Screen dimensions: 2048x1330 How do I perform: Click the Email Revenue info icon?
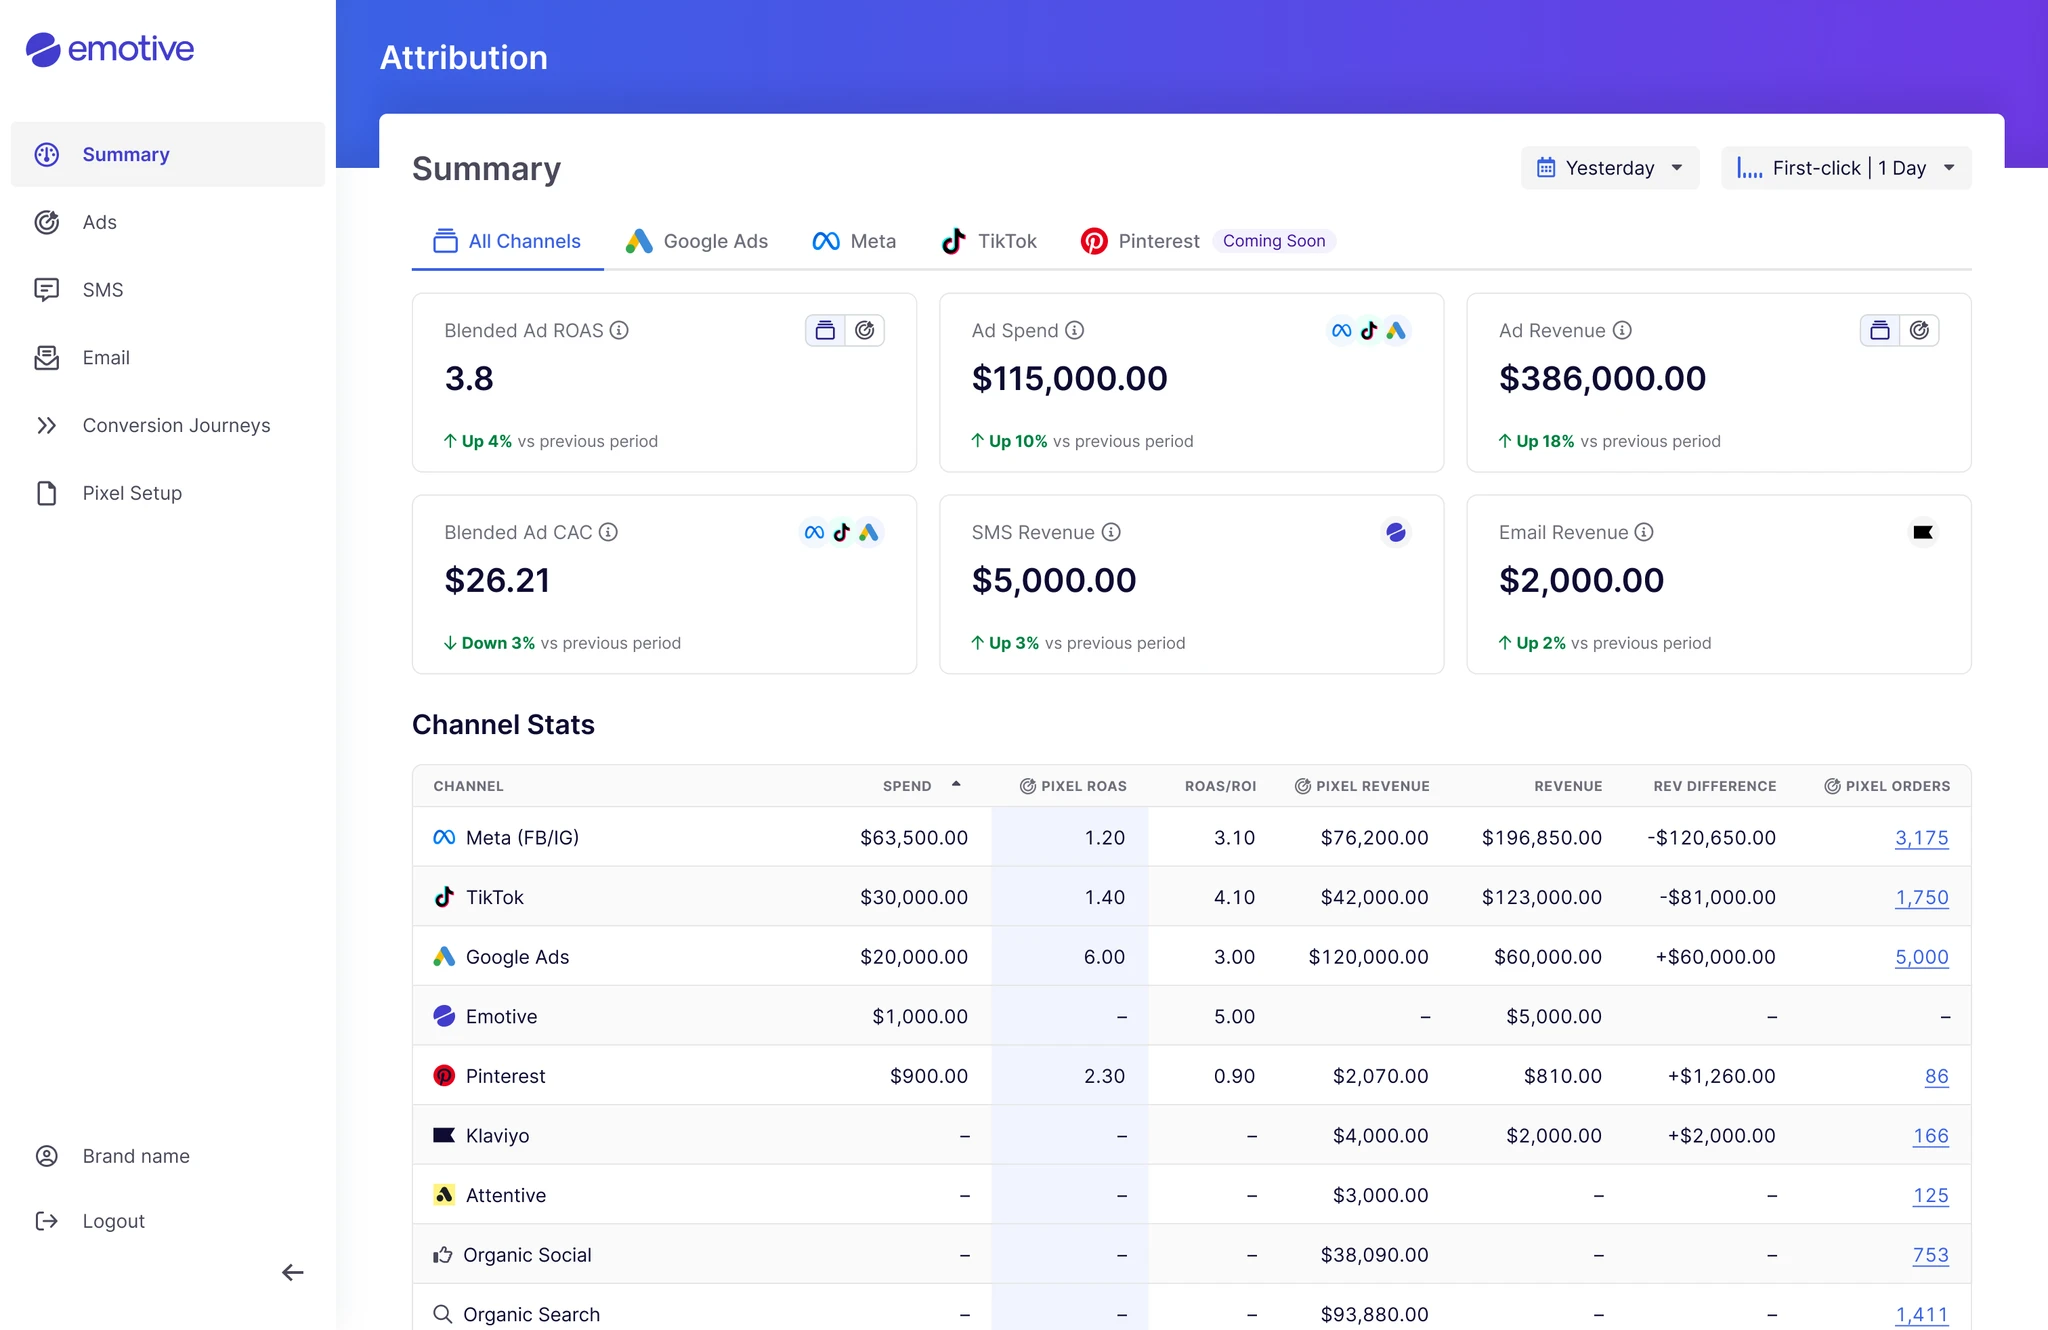(x=1644, y=533)
